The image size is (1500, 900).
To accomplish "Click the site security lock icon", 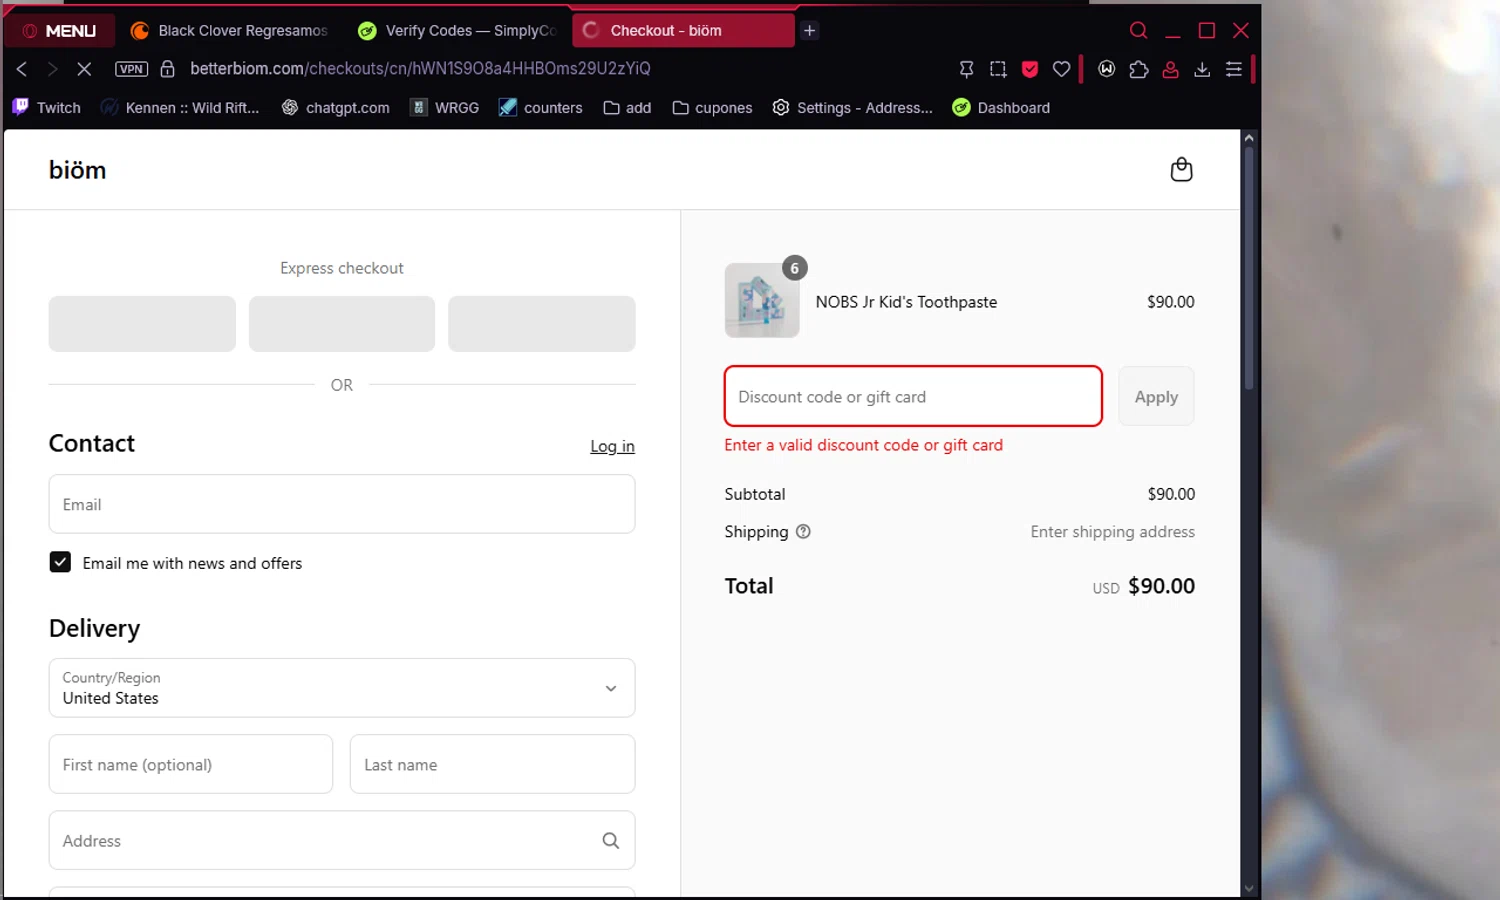I will pyautogui.click(x=168, y=69).
